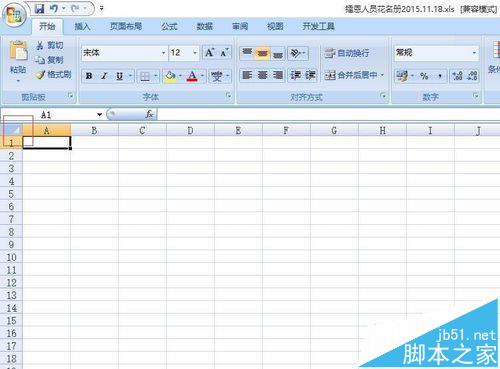
Task: Set bottom vertical alignment
Action: tap(278, 53)
